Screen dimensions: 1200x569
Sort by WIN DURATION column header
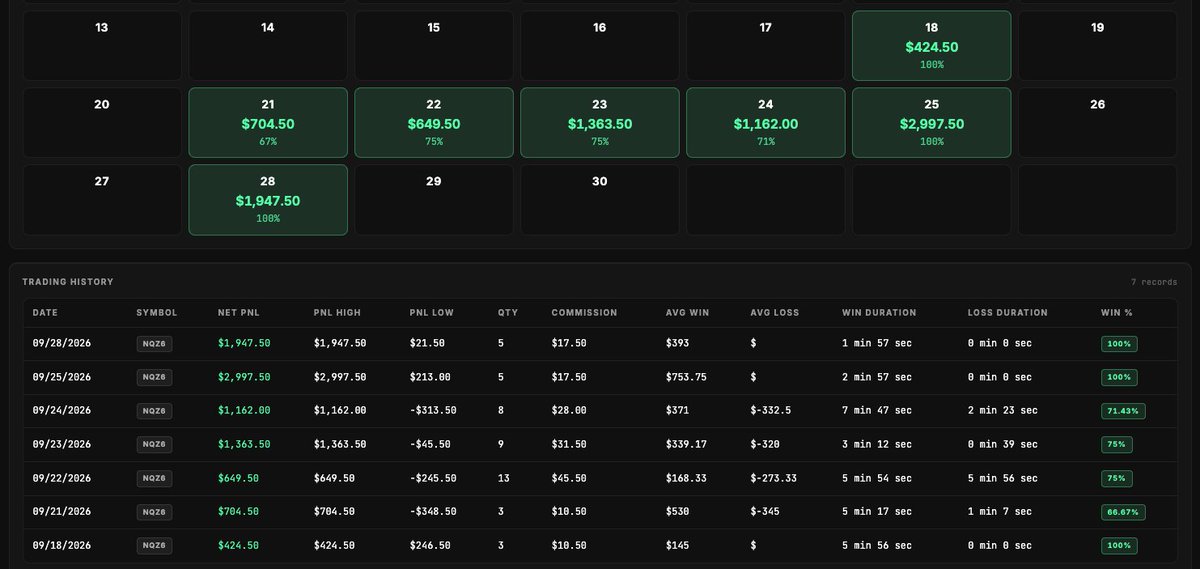[x=879, y=313]
